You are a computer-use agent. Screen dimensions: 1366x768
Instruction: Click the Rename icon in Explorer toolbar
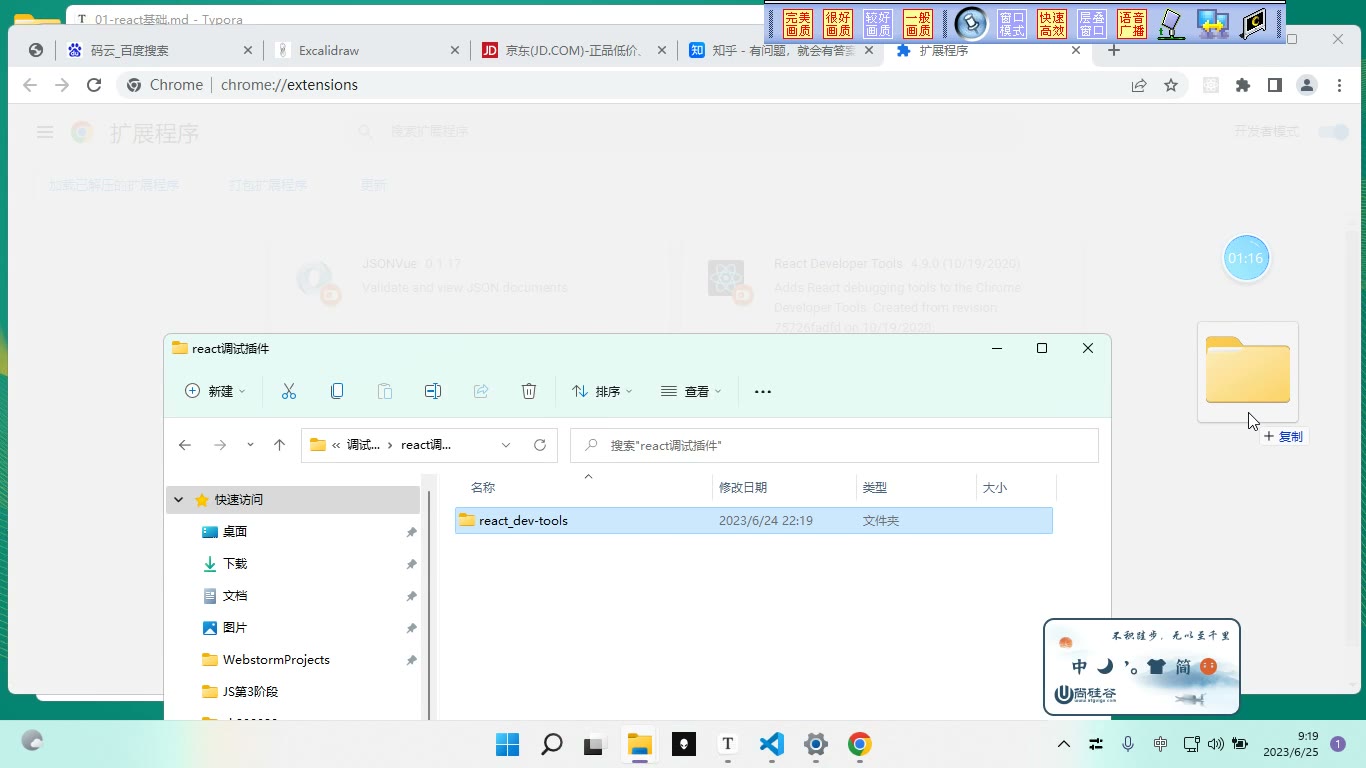tap(433, 391)
